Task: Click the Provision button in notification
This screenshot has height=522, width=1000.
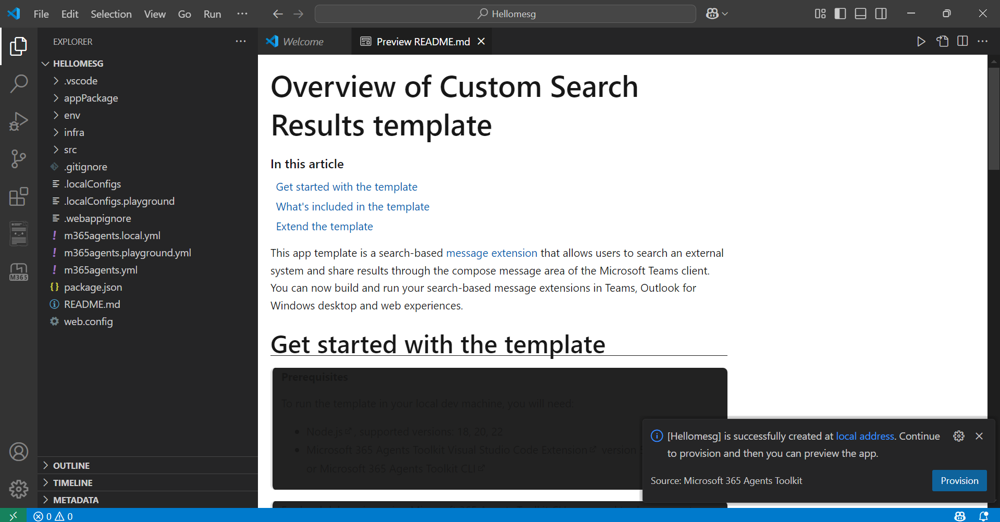Action: pyautogui.click(x=959, y=481)
